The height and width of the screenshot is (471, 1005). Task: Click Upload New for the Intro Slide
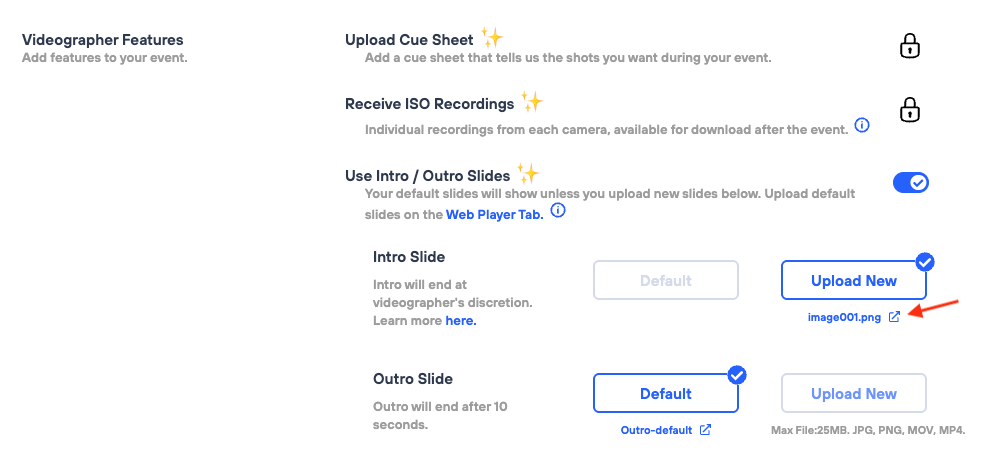(x=853, y=281)
